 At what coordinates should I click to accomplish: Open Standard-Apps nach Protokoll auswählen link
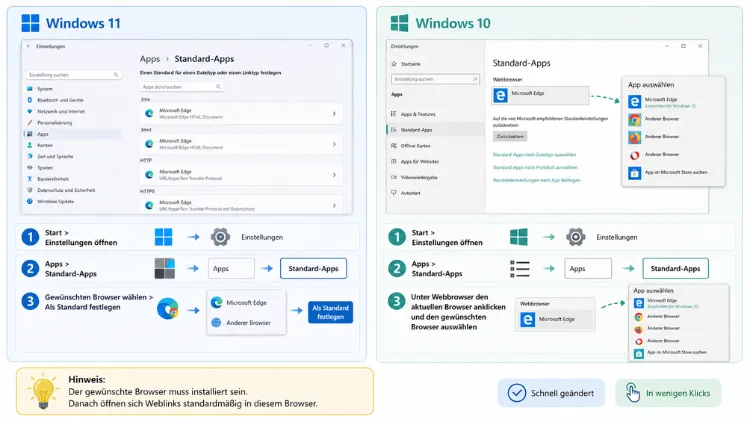point(535,167)
